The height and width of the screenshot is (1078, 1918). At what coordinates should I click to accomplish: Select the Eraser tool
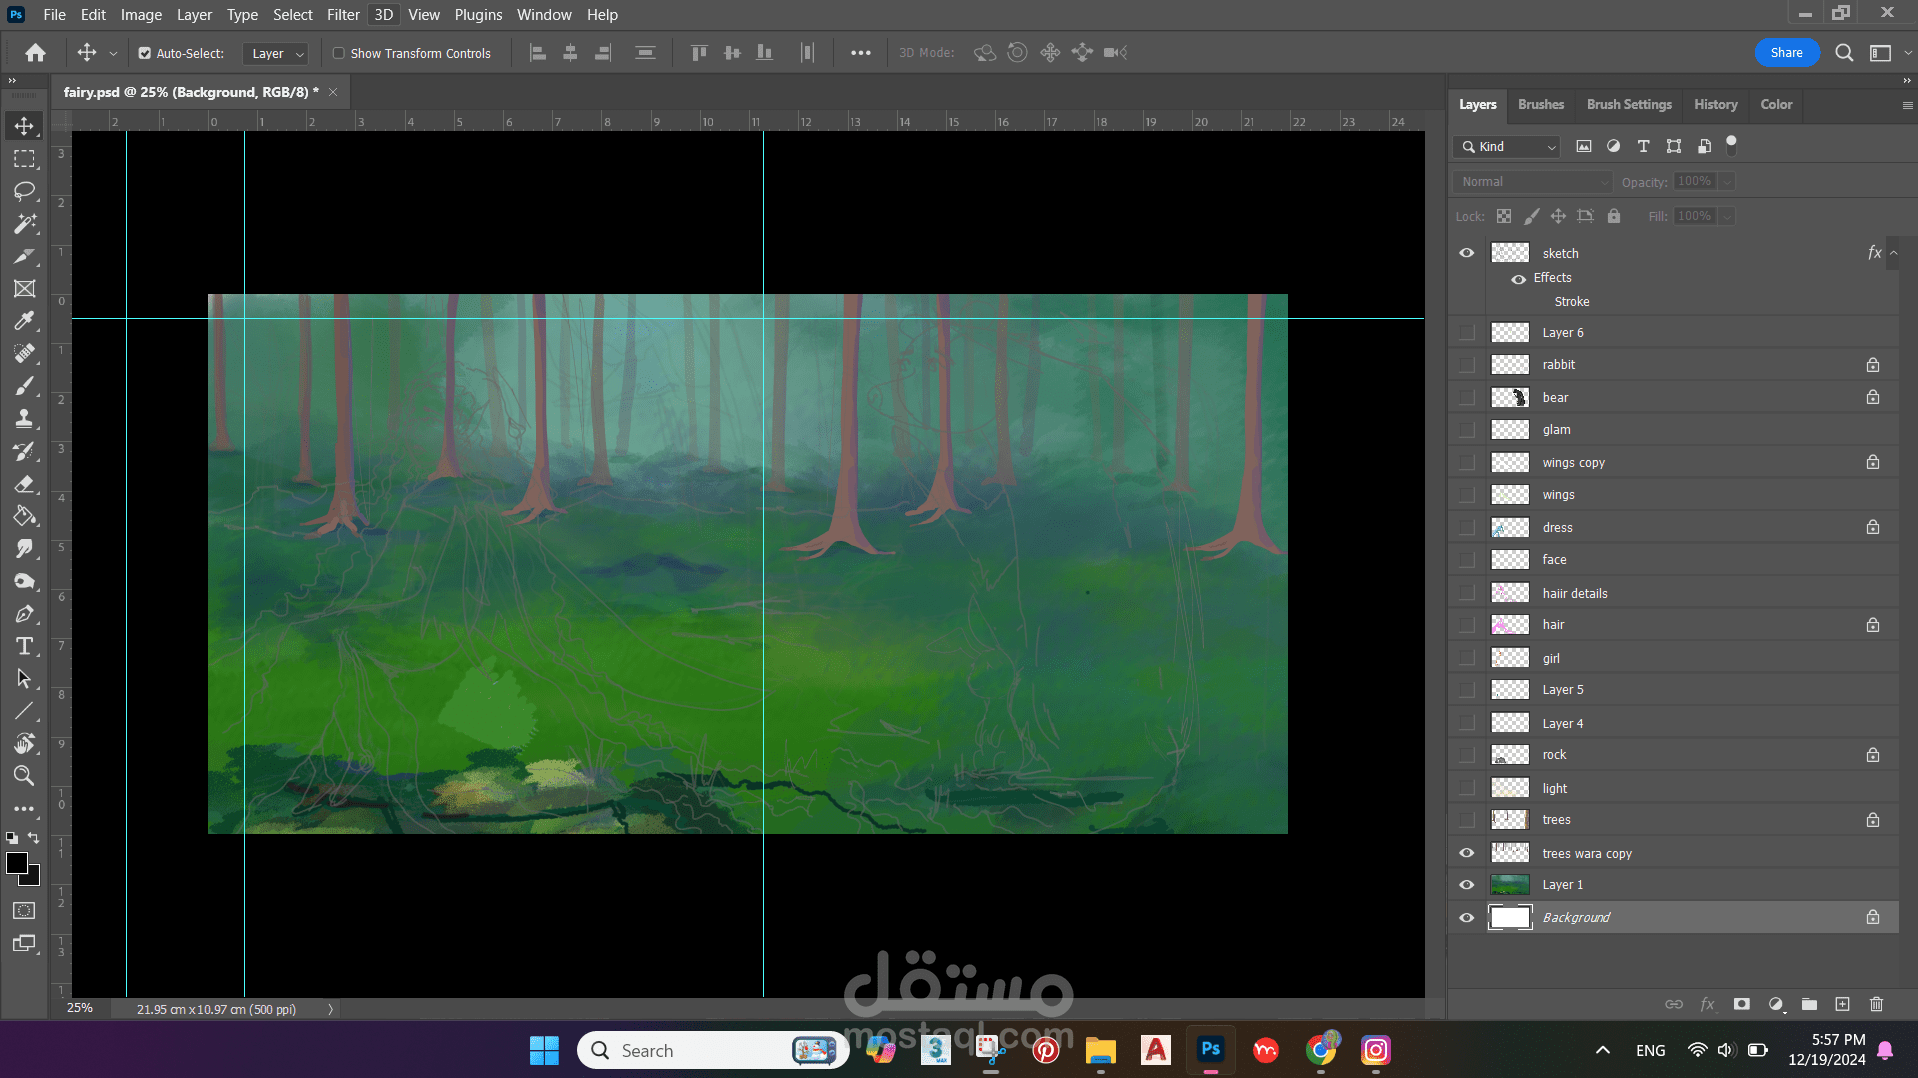click(x=24, y=484)
